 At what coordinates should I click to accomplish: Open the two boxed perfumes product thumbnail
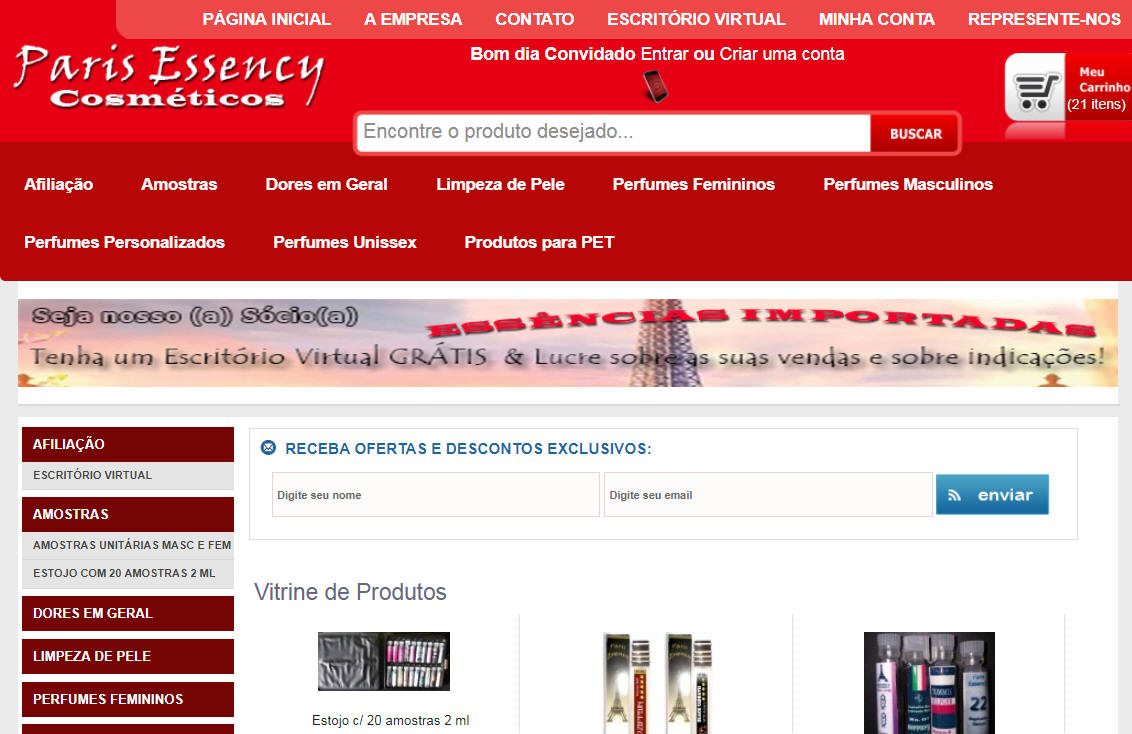point(657,683)
